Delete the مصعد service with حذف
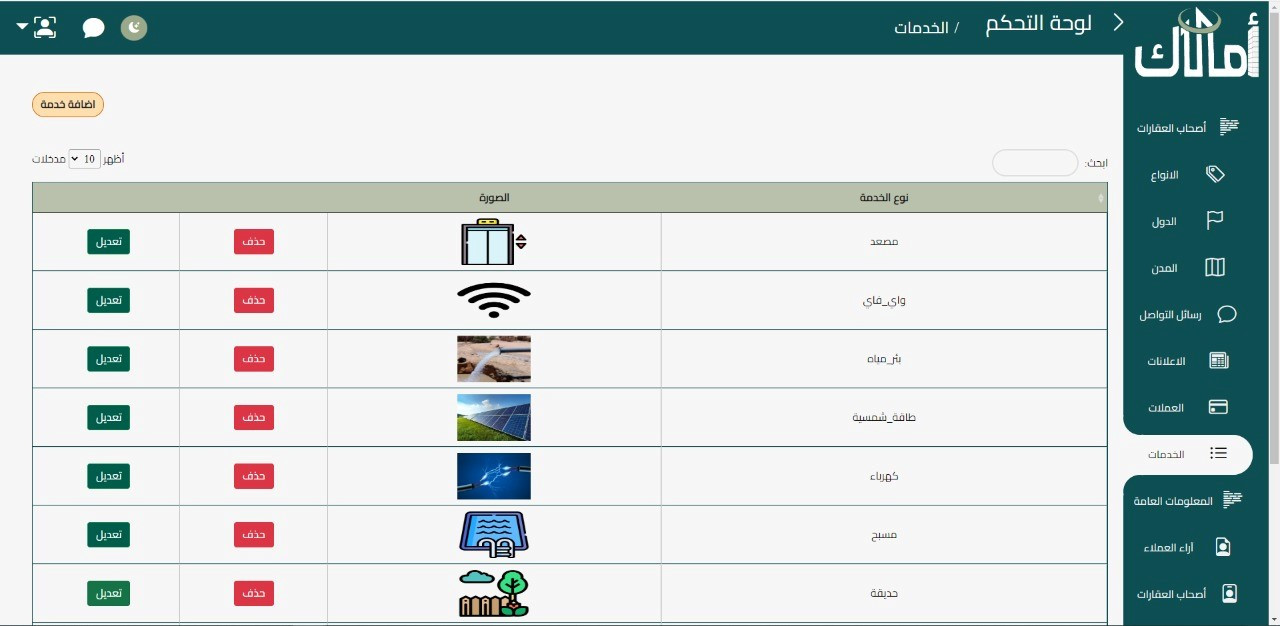 (253, 241)
